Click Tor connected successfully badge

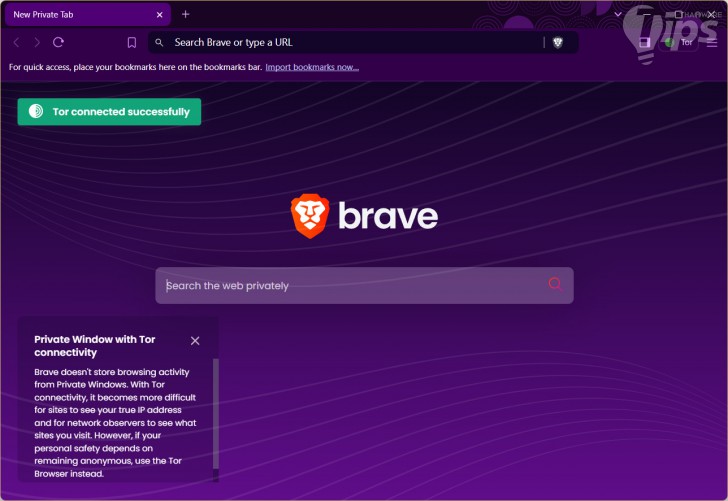point(109,112)
